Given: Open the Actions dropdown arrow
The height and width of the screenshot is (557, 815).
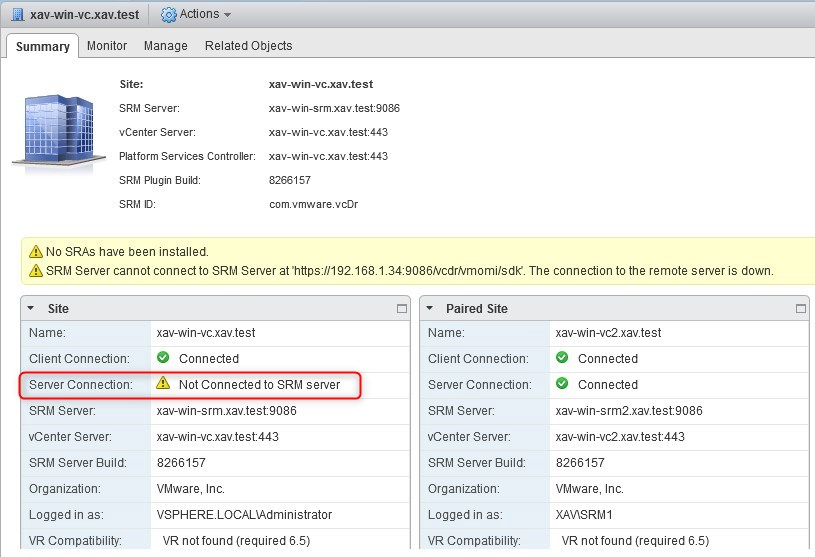Looking at the screenshot, I should point(227,15).
